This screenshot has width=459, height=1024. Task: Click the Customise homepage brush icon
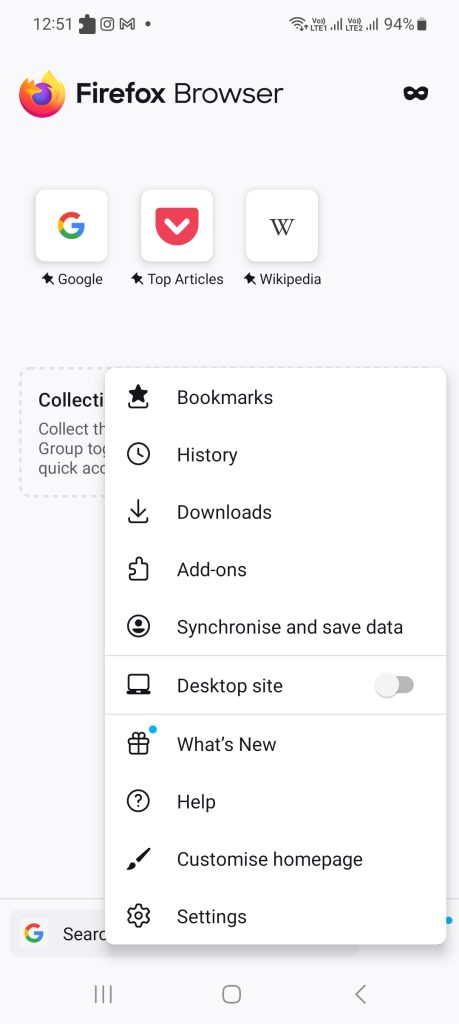138,859
